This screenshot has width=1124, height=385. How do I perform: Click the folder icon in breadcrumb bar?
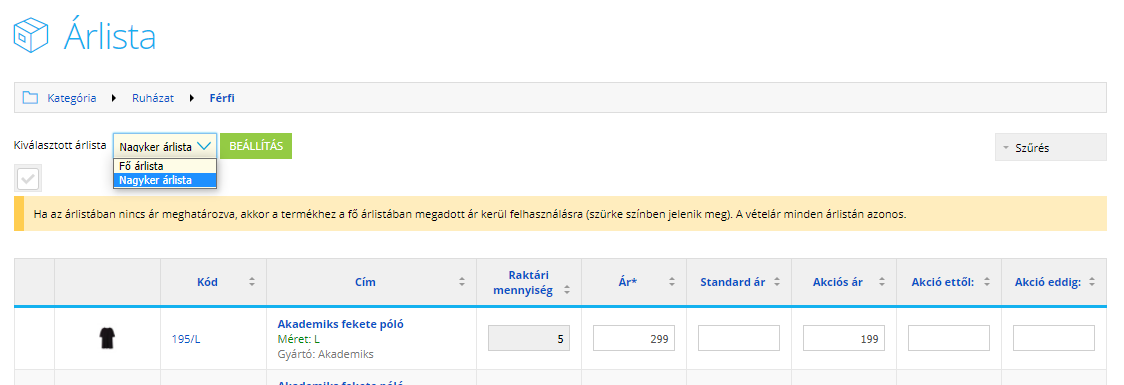pos(29,98)
